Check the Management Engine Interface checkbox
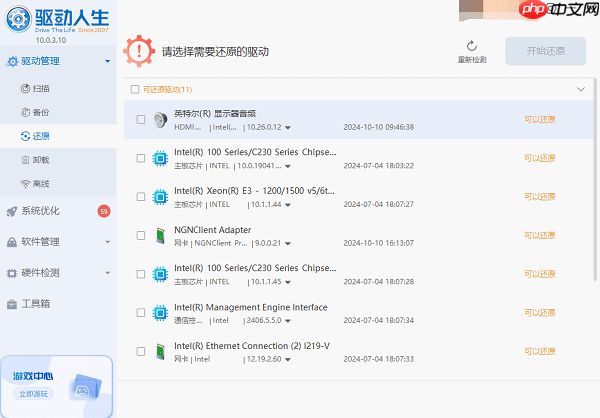Viewport: 600px width, 418px height. pos(141,313)
